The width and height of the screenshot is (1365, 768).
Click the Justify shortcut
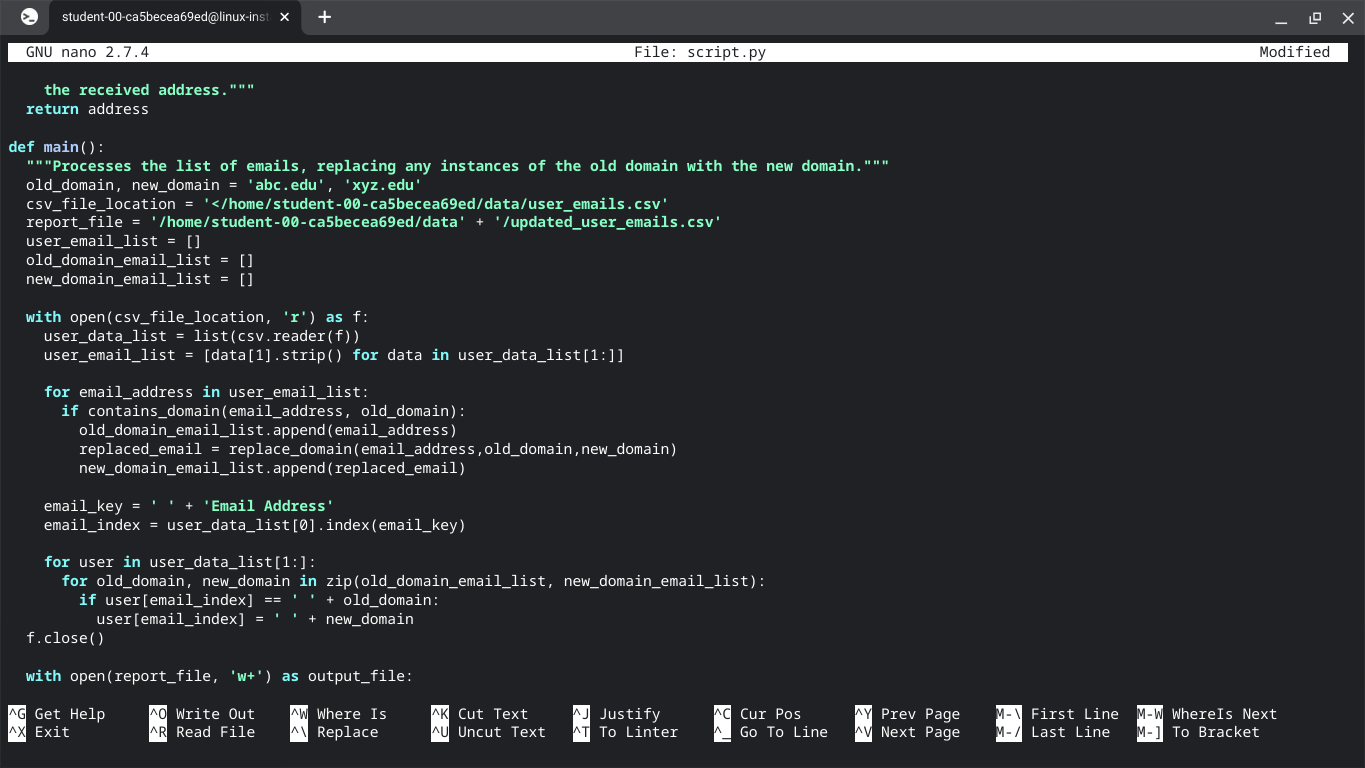tap(616, 714)
